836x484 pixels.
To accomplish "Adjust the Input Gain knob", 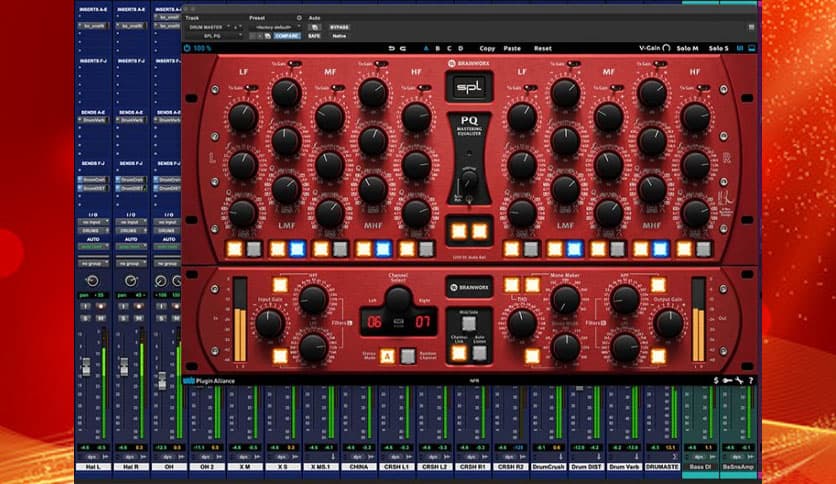I will pyautogui.click(x=270, y=323).
